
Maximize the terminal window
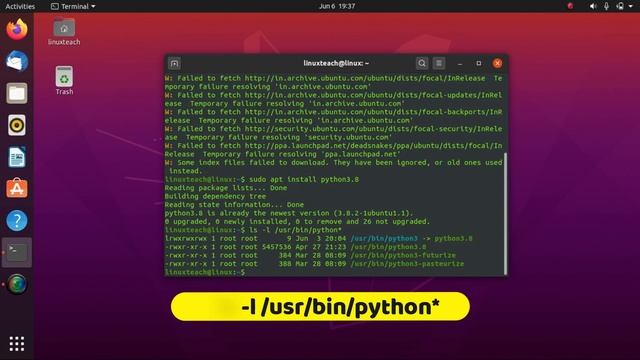(479, 63)
